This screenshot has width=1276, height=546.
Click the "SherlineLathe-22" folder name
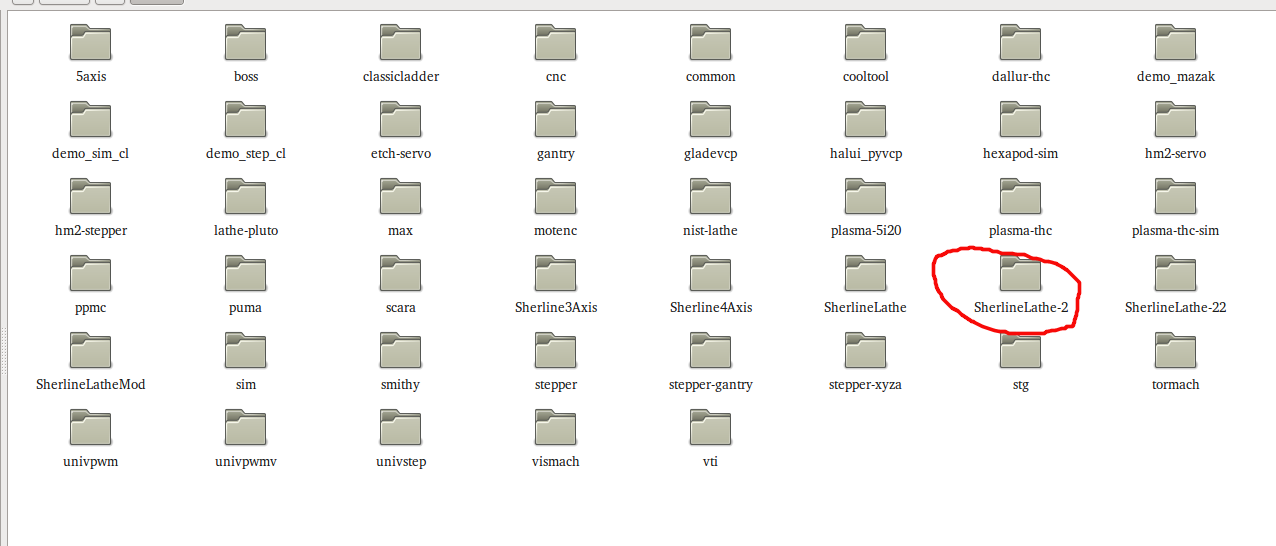pyautogui.click(x=1175, y=307)
